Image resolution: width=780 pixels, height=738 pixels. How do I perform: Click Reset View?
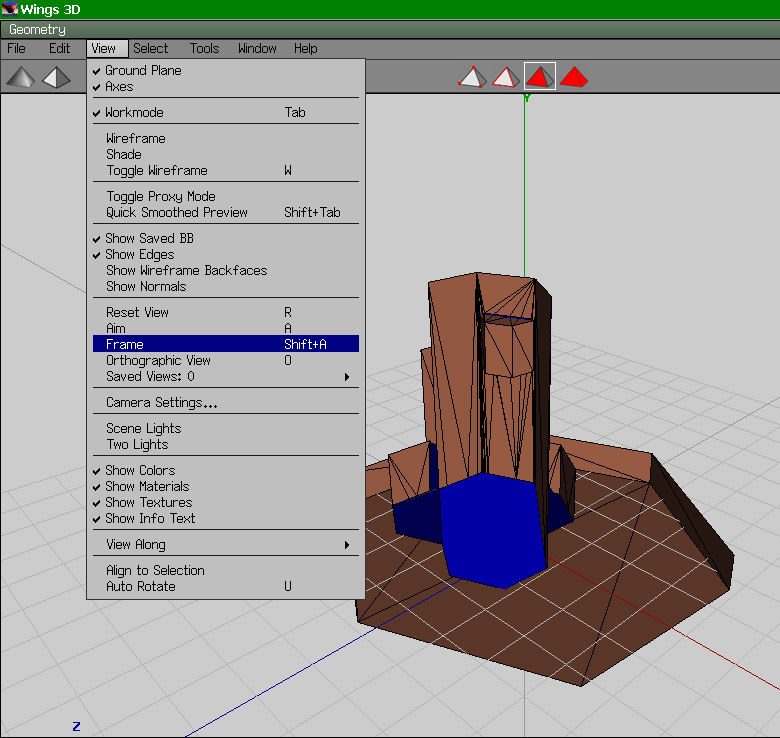coord(137,313)
